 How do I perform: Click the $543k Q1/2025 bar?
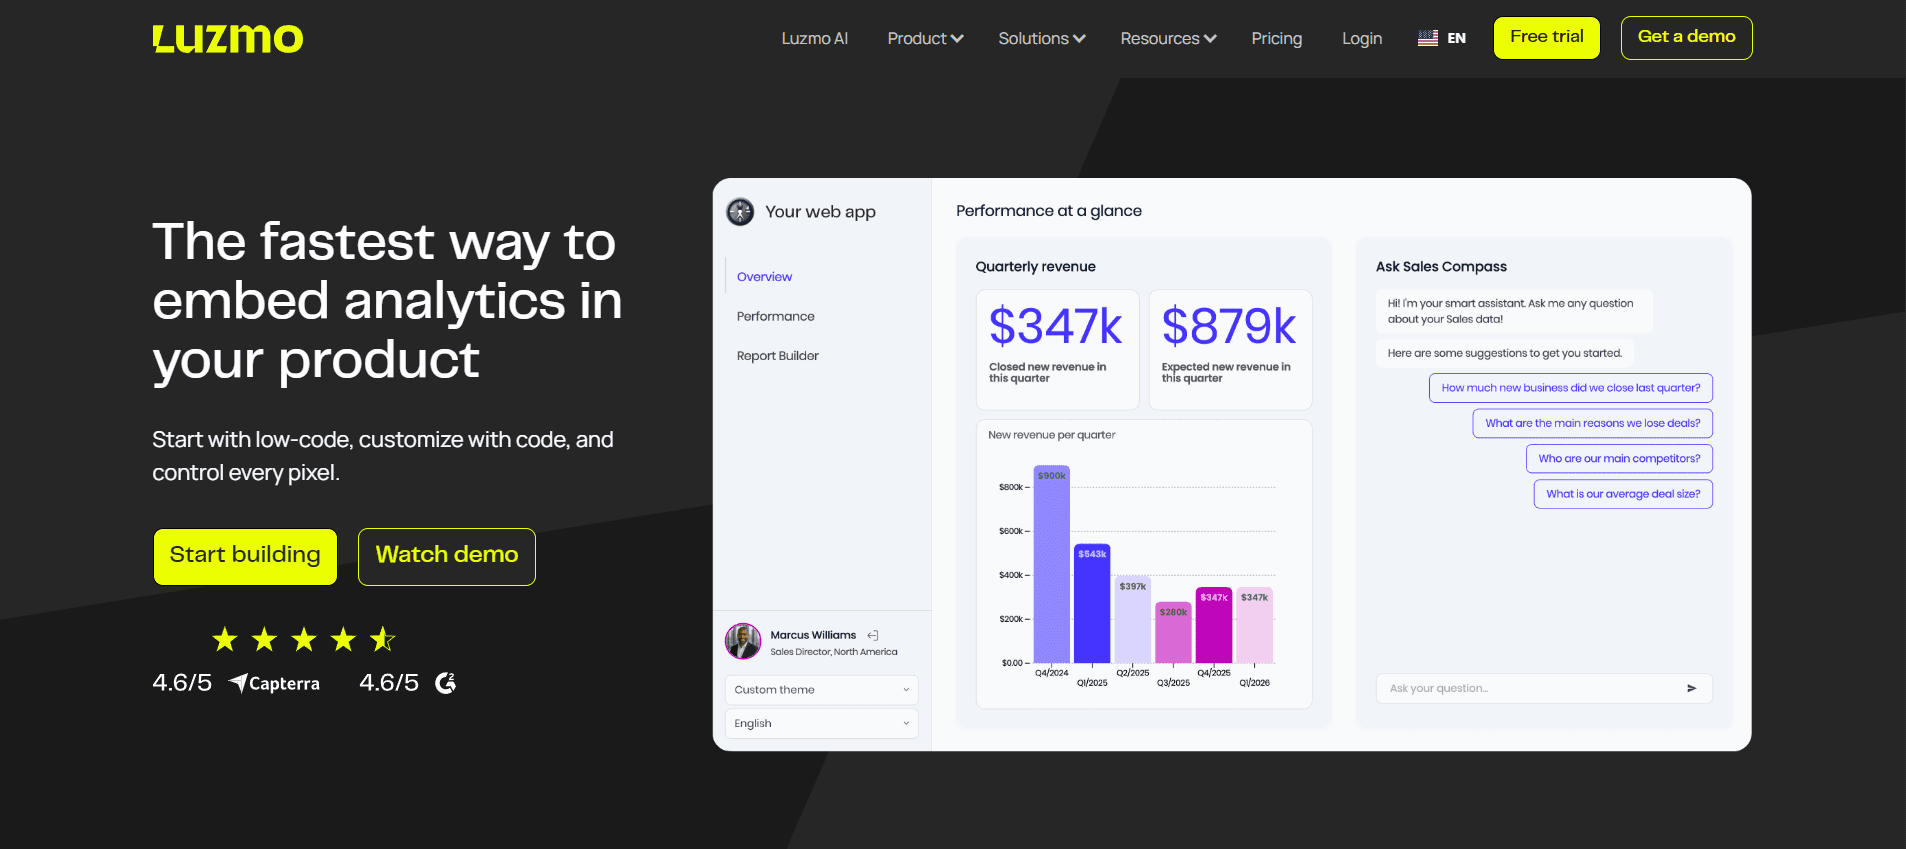(x=1092, y=603)
